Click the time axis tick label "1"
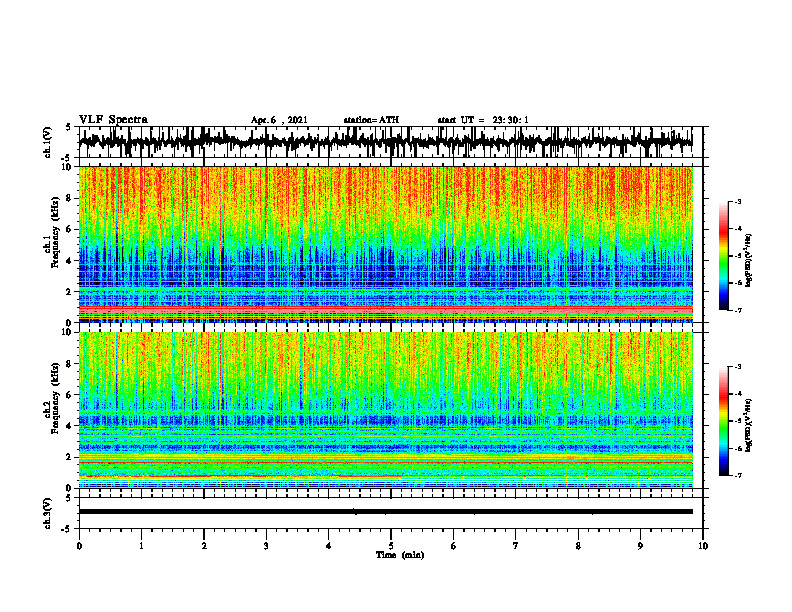 [x=141, y=546]
